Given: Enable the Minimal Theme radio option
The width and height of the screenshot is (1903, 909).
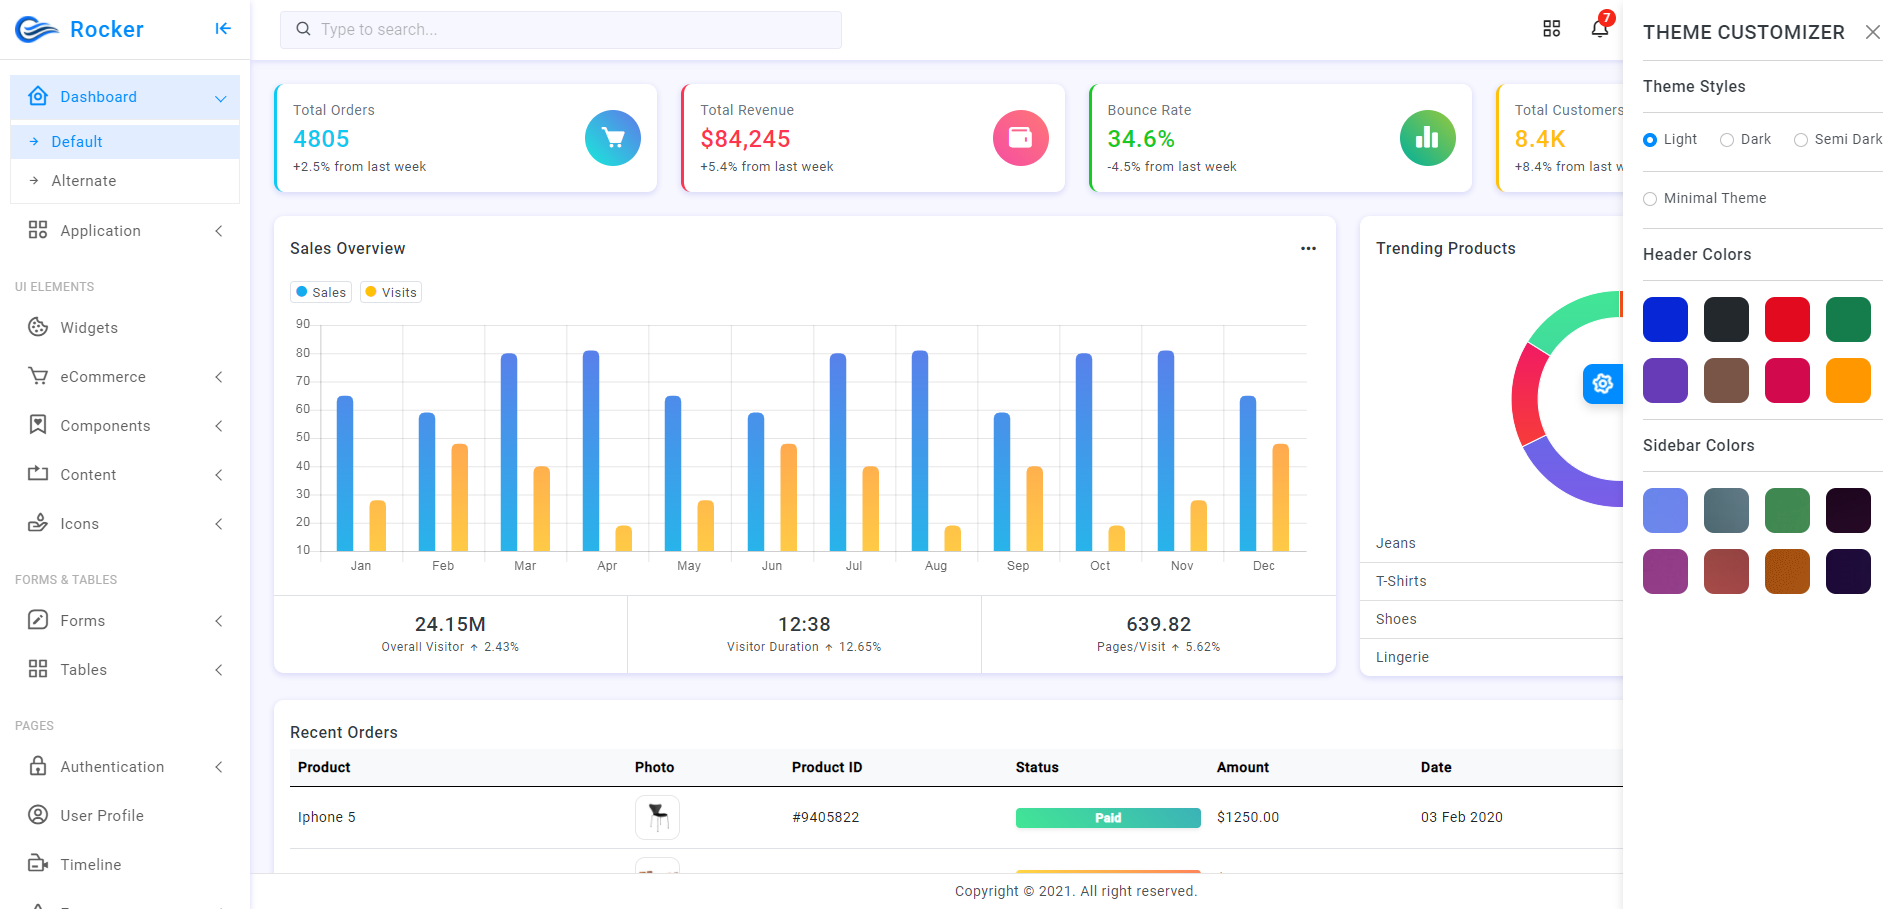Looking at the screenshot, I should (1650, 199).
